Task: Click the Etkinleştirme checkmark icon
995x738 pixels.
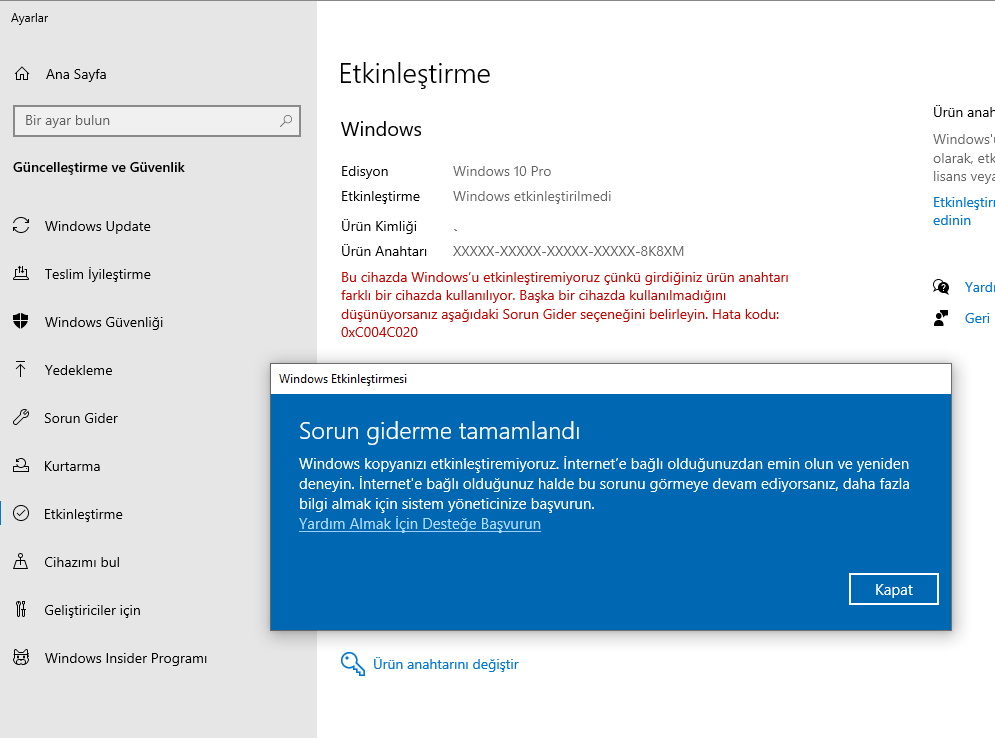Action: tap(21, 513)
